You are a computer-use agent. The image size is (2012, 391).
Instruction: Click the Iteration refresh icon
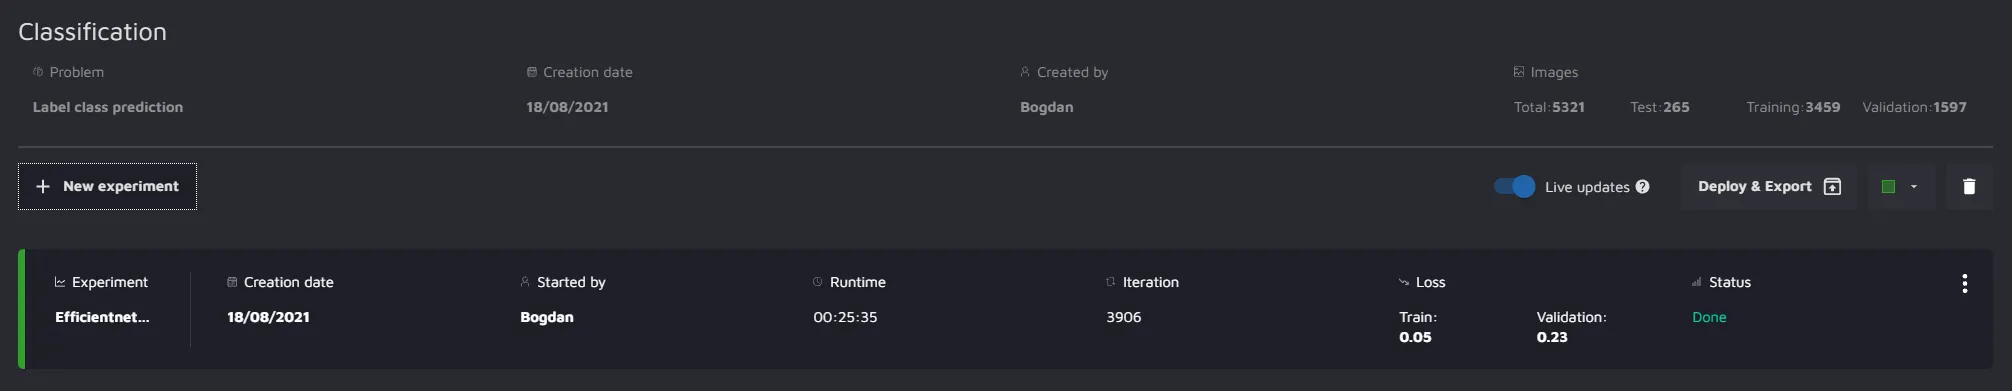pos(1110,282)
